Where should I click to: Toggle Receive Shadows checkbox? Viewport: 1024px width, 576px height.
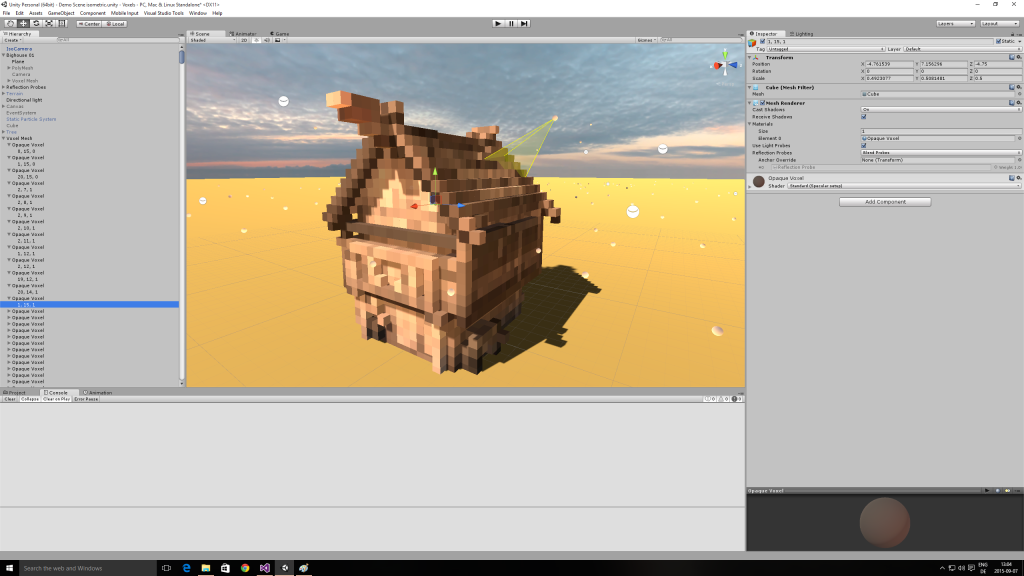click(x=863, y=117)
